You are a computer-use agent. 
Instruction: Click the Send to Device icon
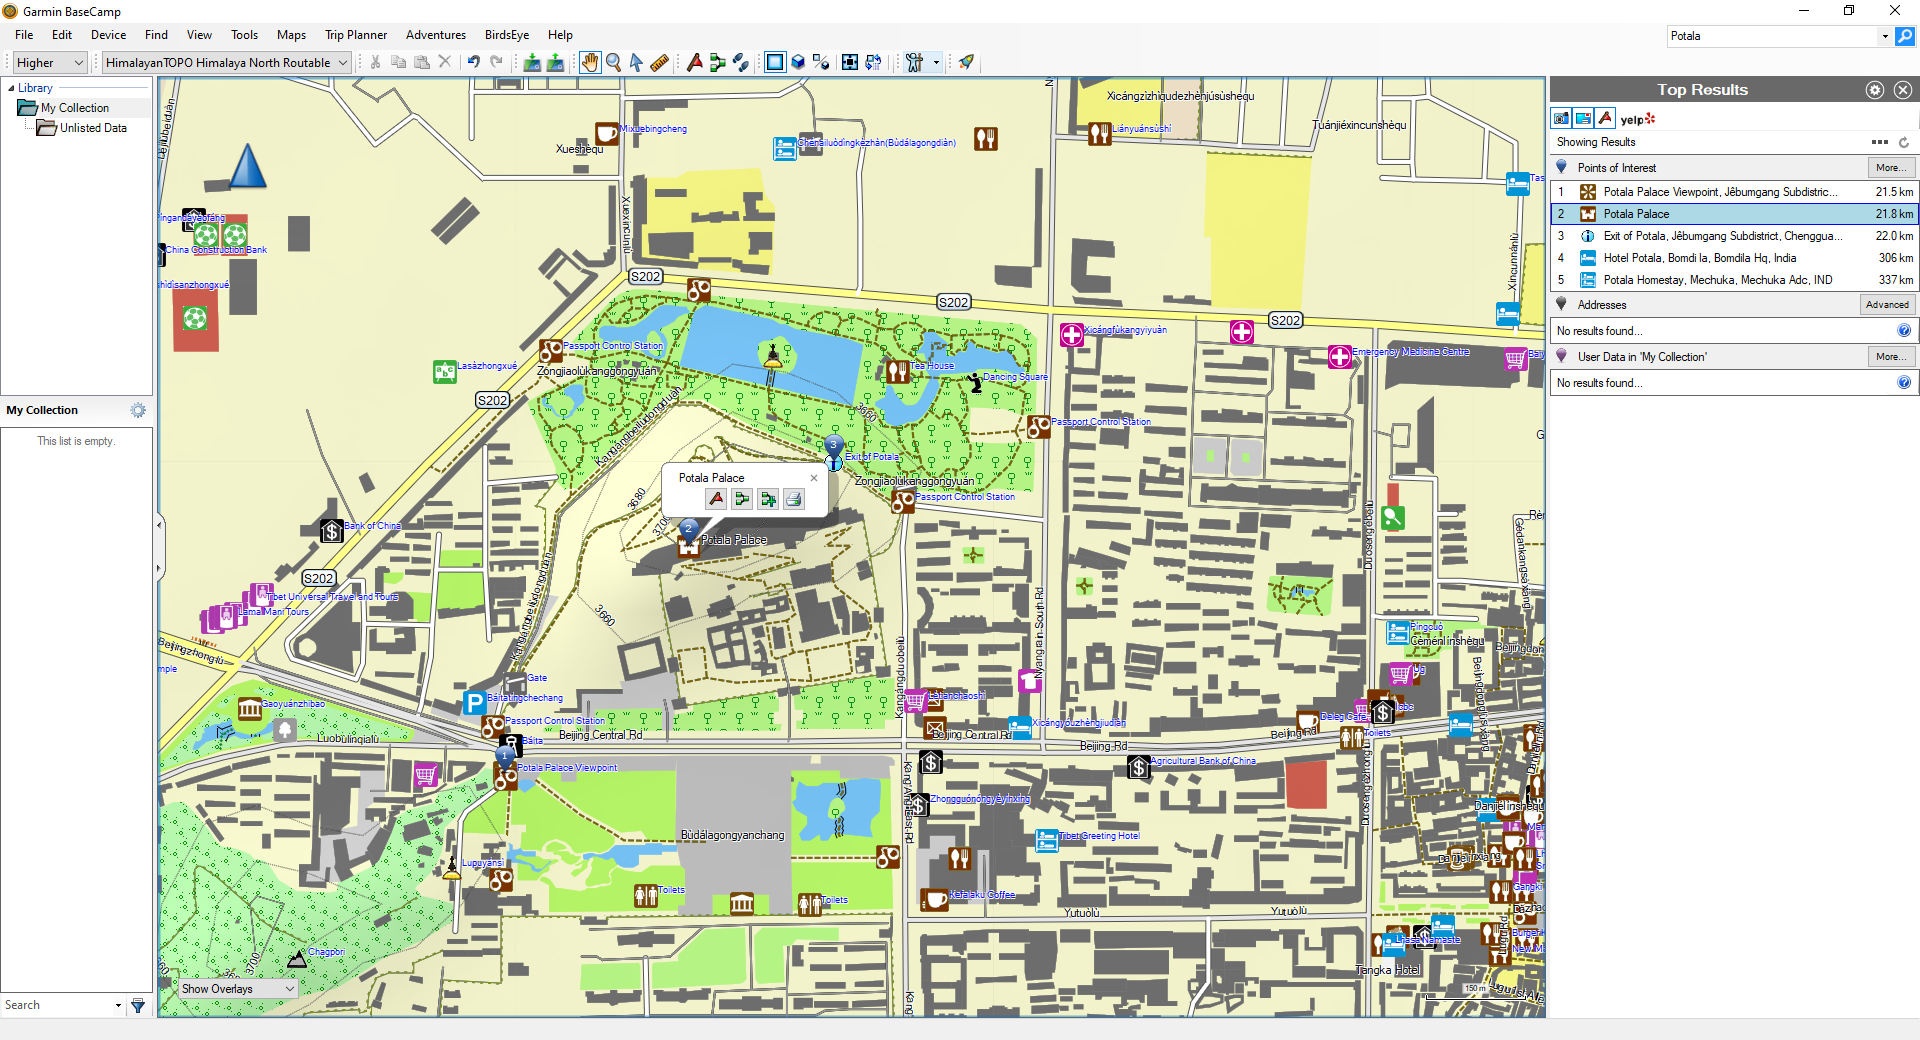pos(555,62)
